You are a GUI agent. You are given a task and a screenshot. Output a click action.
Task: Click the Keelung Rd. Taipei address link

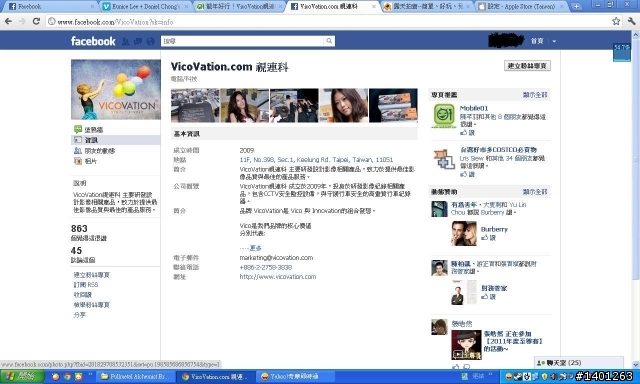tap(316, 160)
